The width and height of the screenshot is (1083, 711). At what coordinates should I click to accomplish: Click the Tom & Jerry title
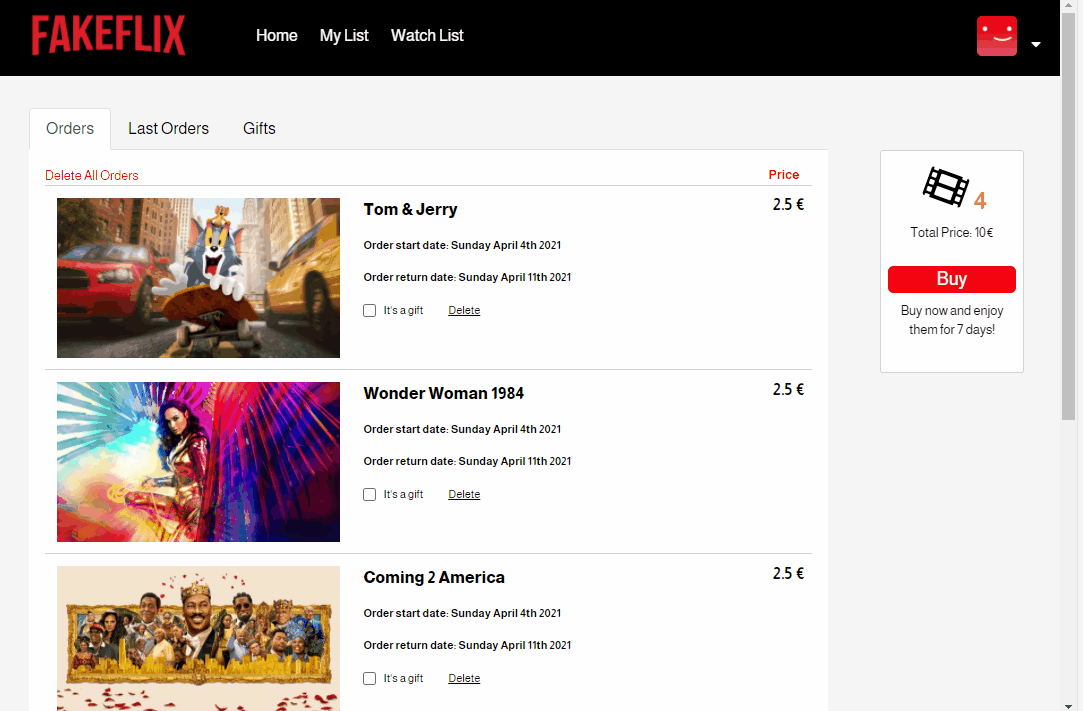tap(410, 209)
